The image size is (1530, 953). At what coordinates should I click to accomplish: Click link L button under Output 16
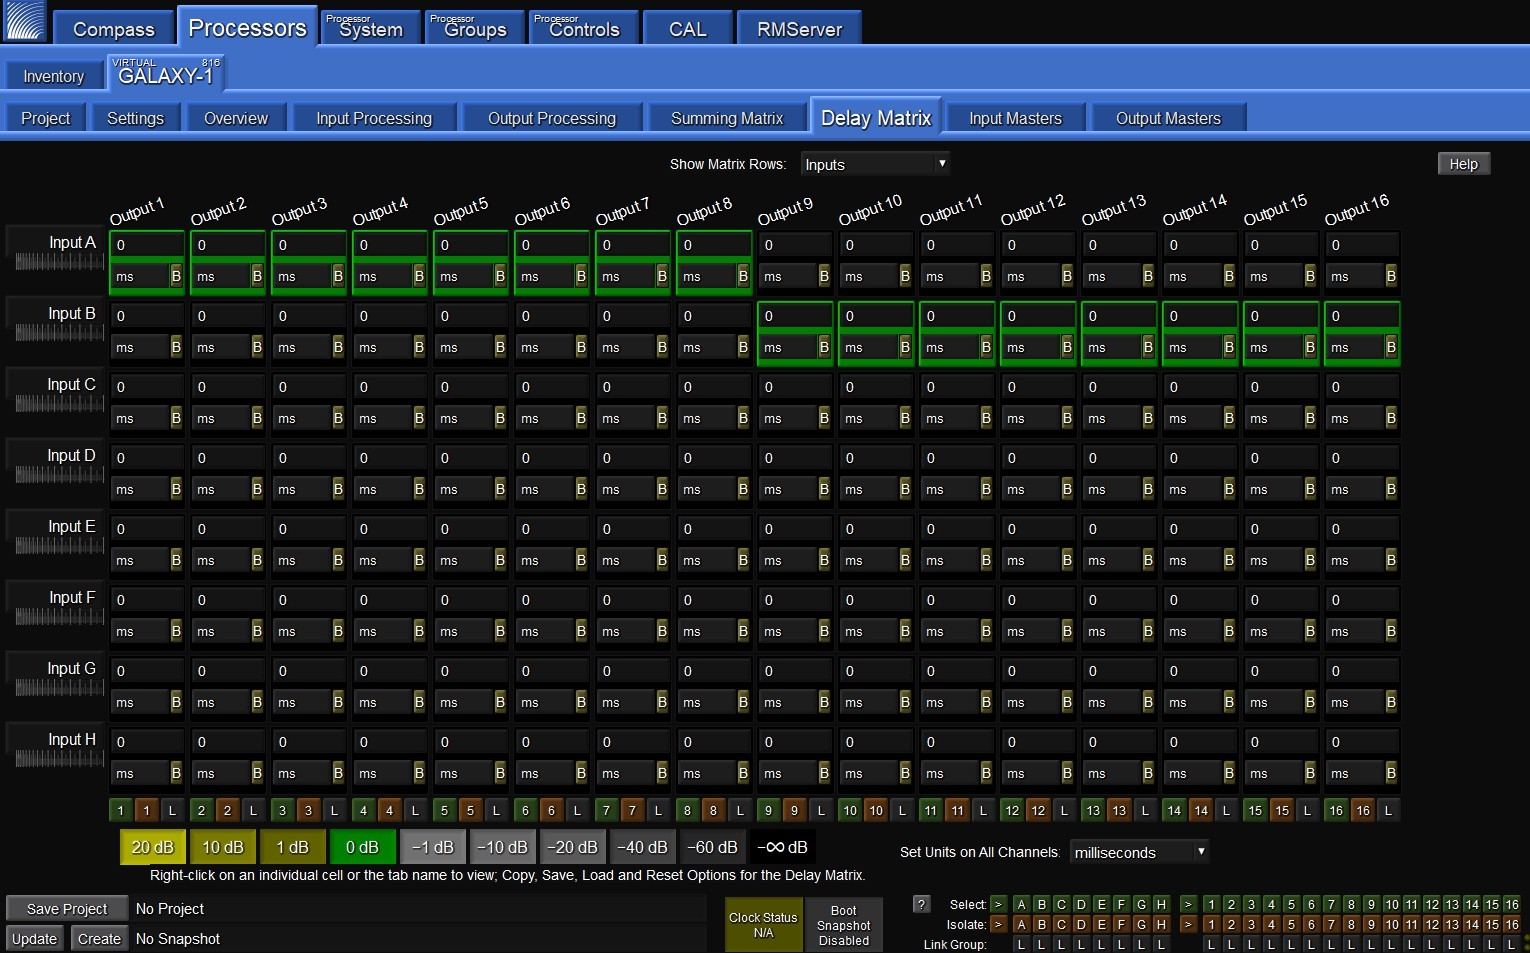(x=1388, y=811)
